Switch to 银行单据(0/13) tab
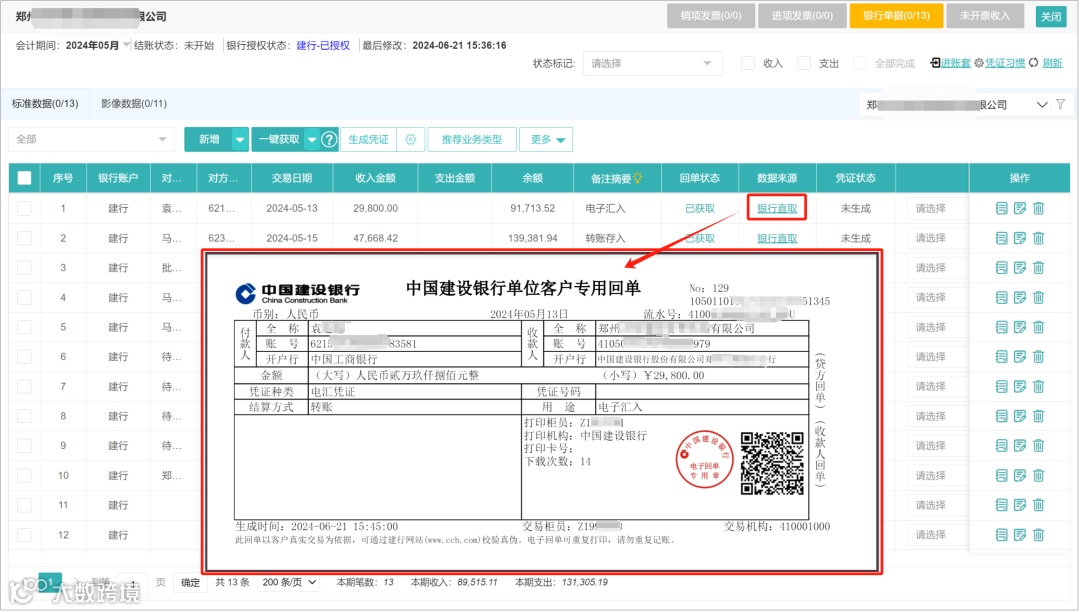Image resolution: width=1080 pixels, height=612 pixels. (x=896, y=15)
